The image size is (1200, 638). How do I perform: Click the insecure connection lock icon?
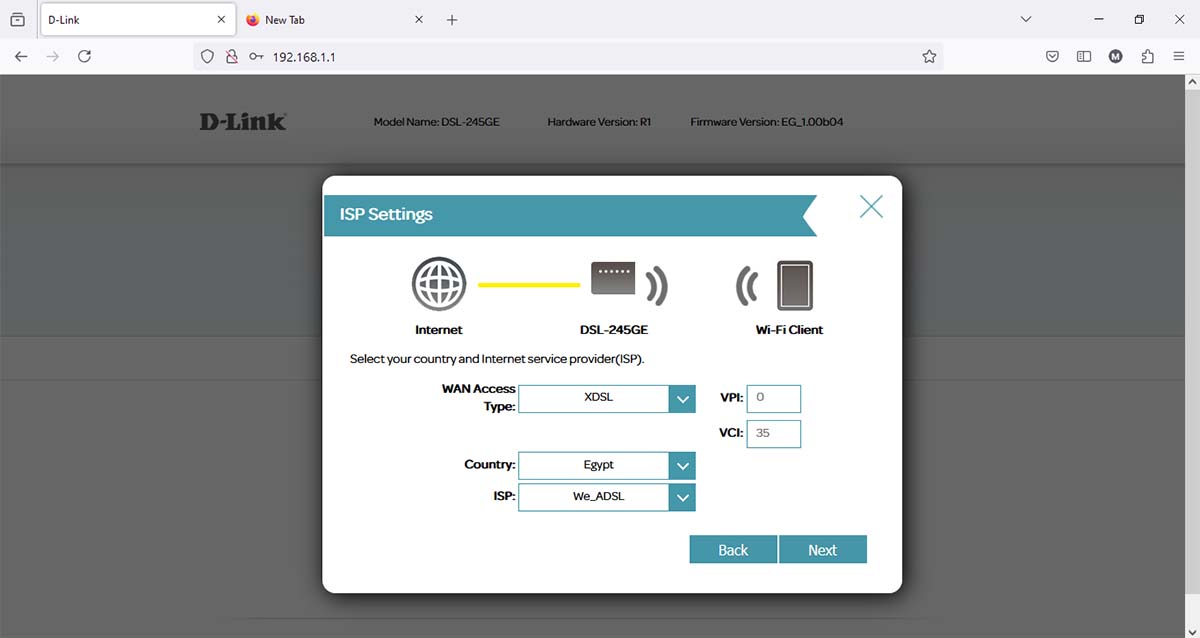pyautogui.click(x=232, y=57)
